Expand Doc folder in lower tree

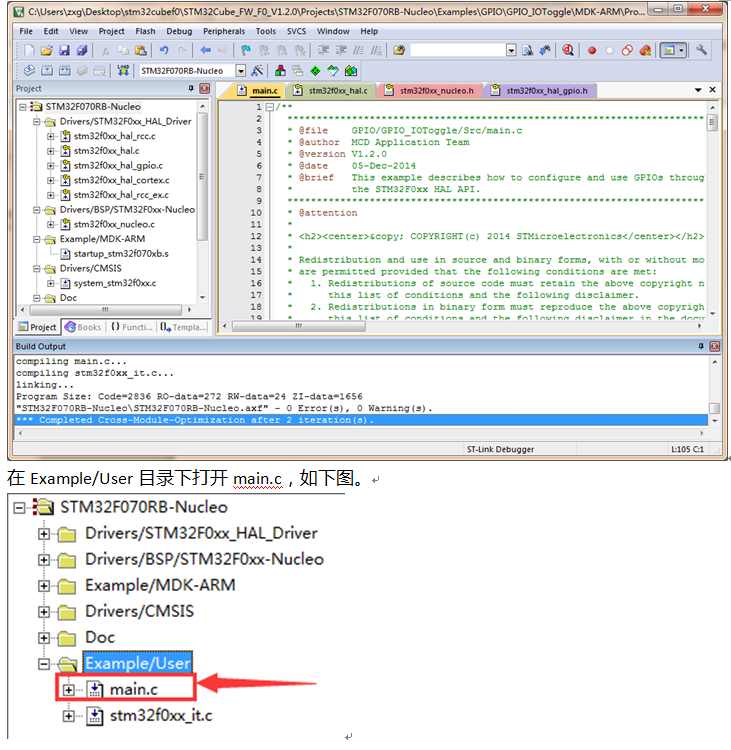tap(44, 638)
